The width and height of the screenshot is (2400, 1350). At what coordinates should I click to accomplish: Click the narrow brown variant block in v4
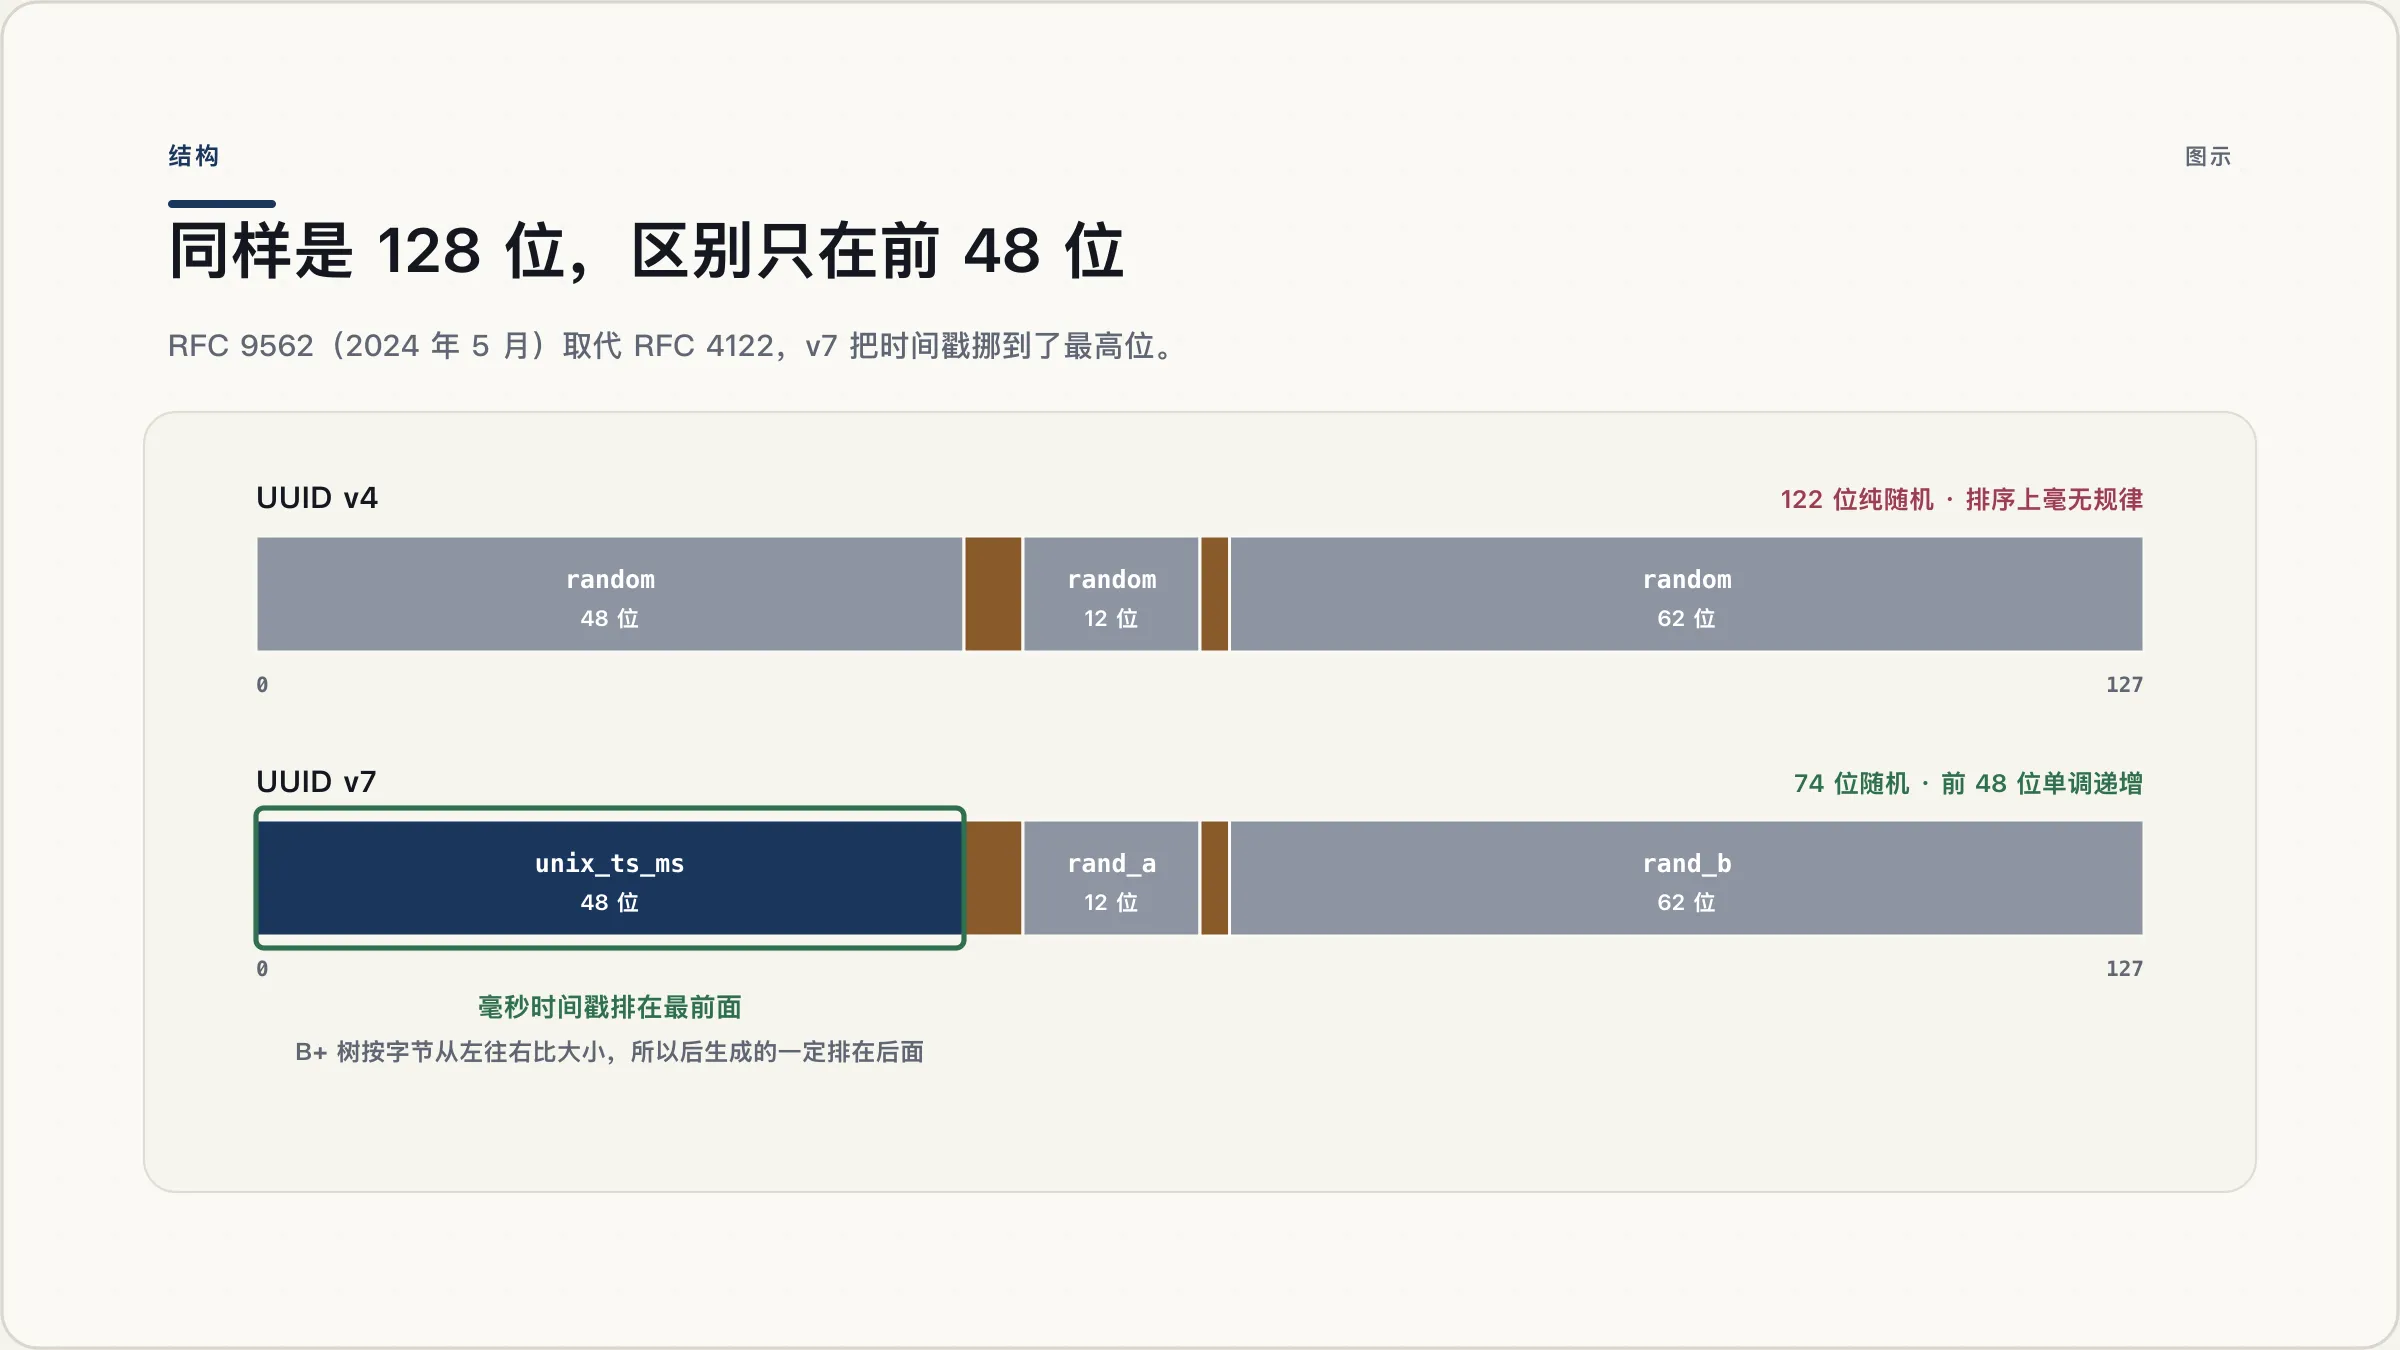(x=1214, y=594)
